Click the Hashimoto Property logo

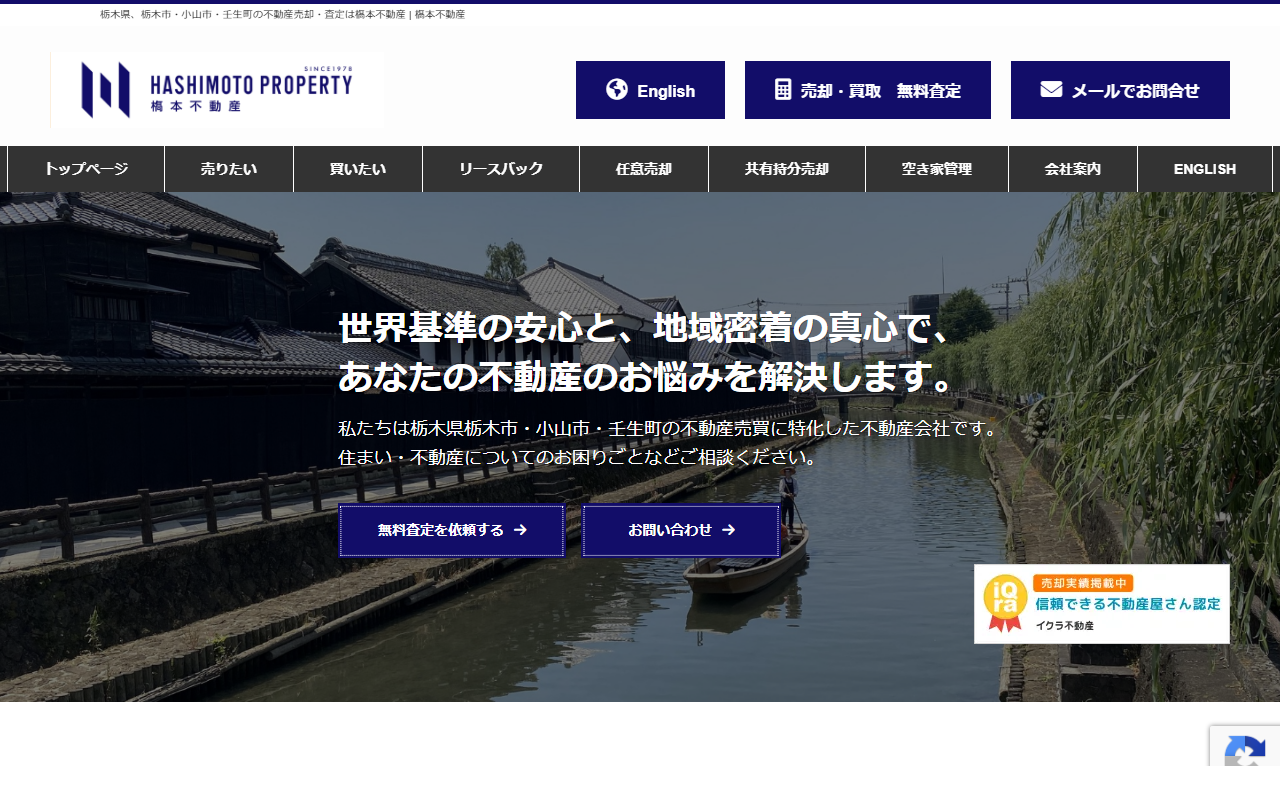click(217, 90)
